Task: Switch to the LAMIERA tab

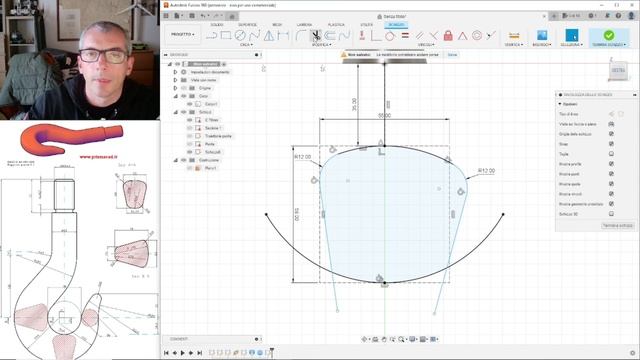Action: tap(304, 25)
